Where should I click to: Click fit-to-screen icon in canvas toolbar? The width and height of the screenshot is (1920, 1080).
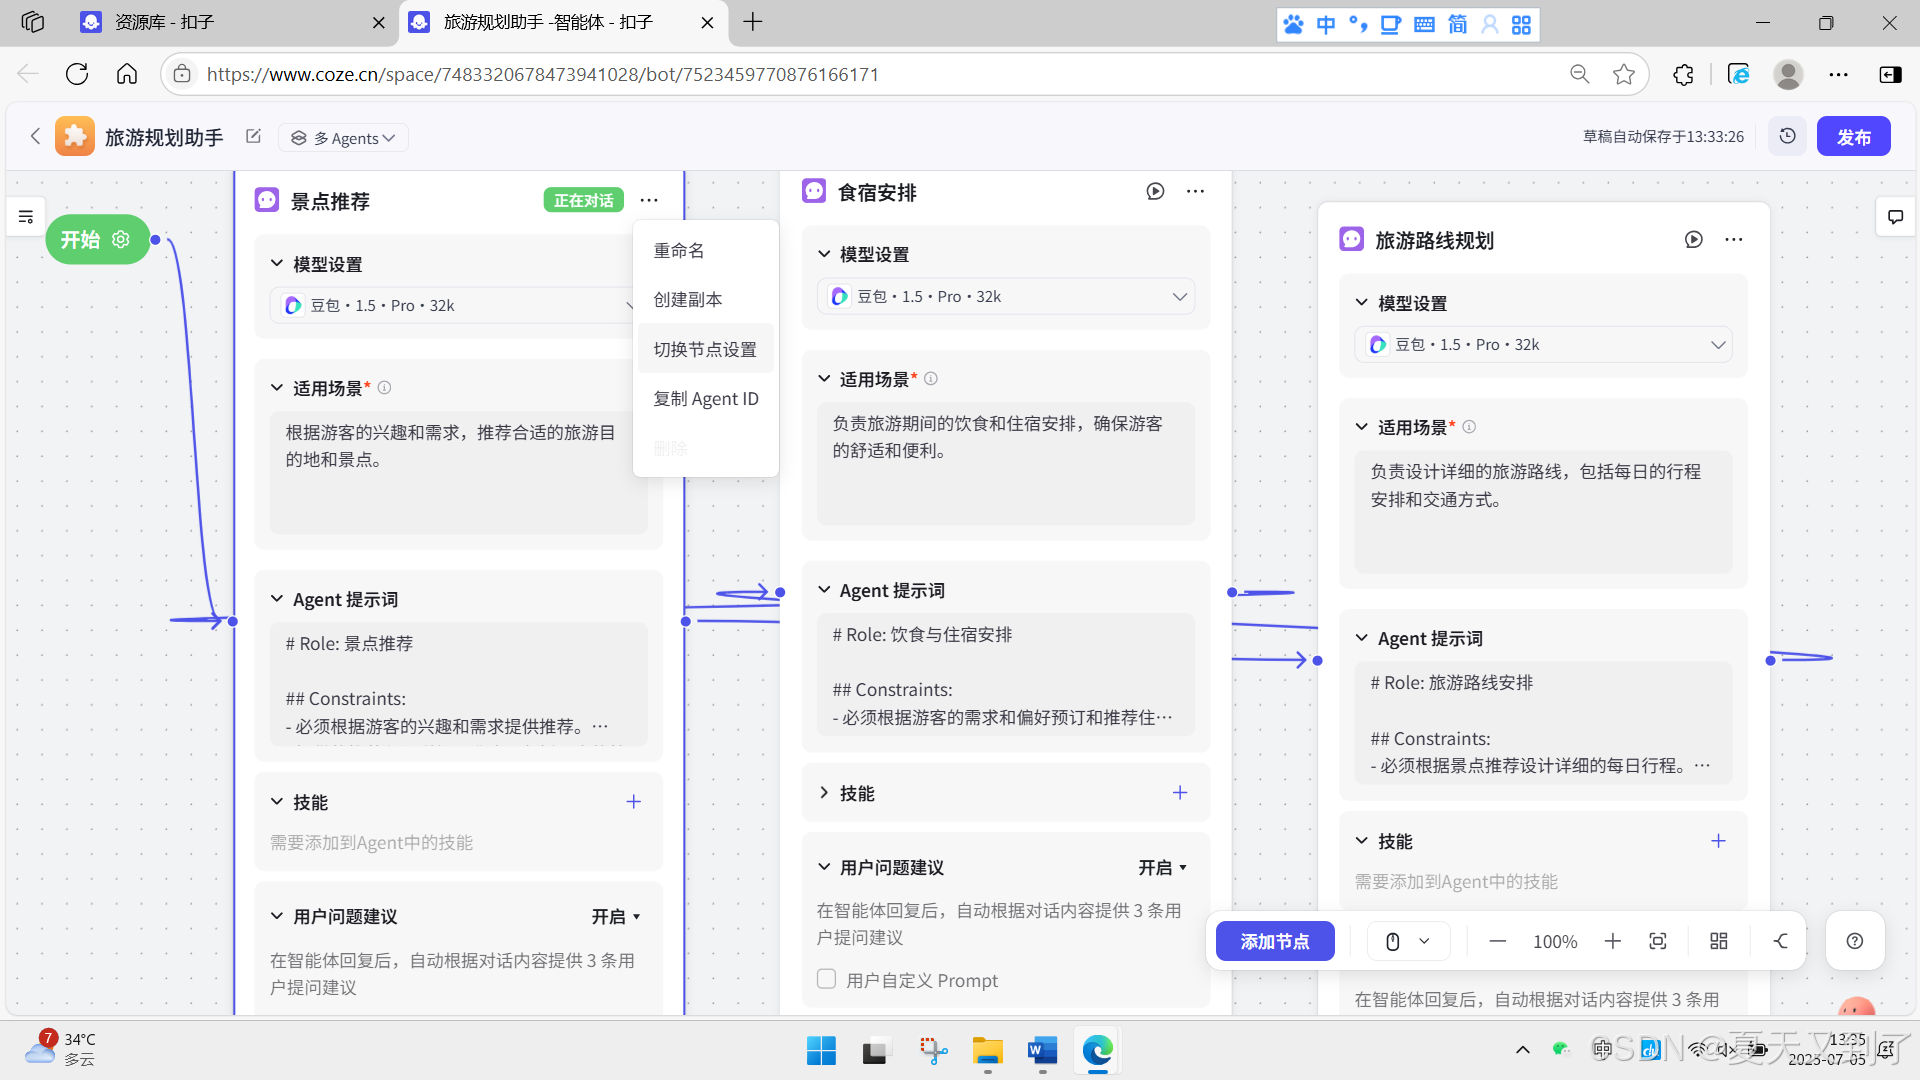(x=1657, y=941)
